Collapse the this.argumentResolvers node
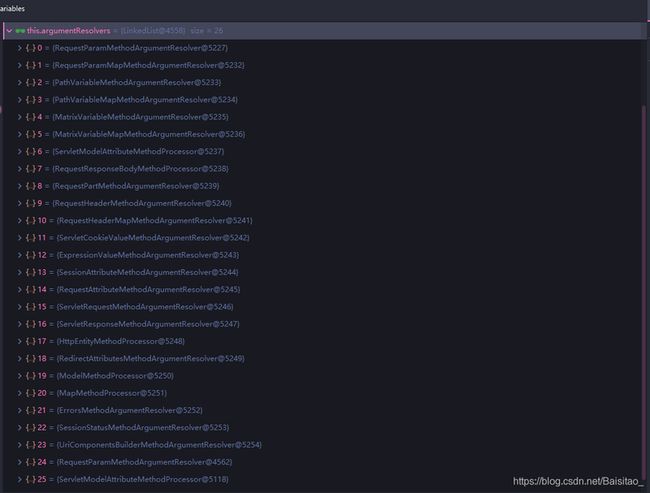The height and width of the screenshot is (493, 650). [9, 31]
